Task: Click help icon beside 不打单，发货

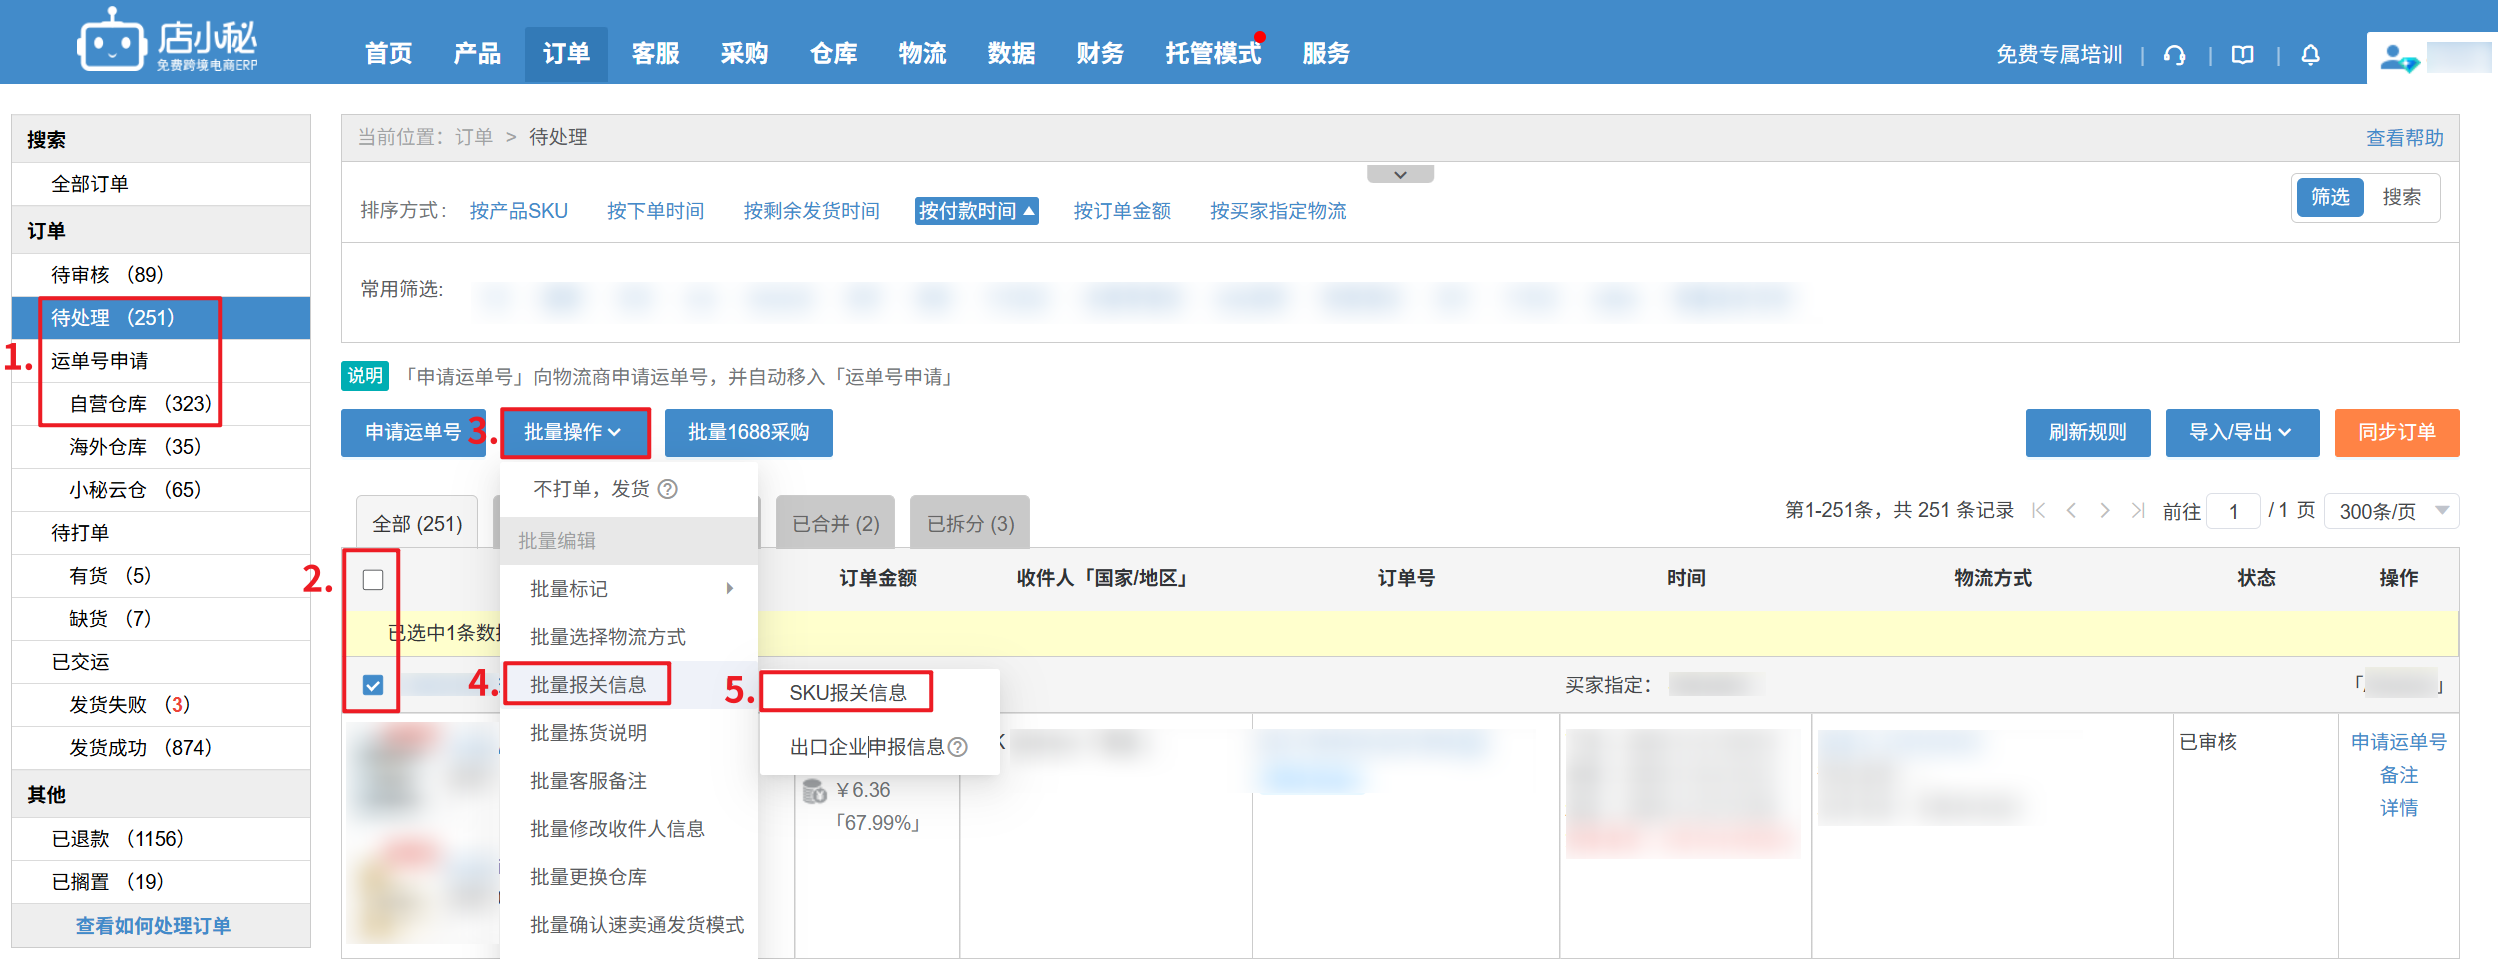Action: pos(668,489)
